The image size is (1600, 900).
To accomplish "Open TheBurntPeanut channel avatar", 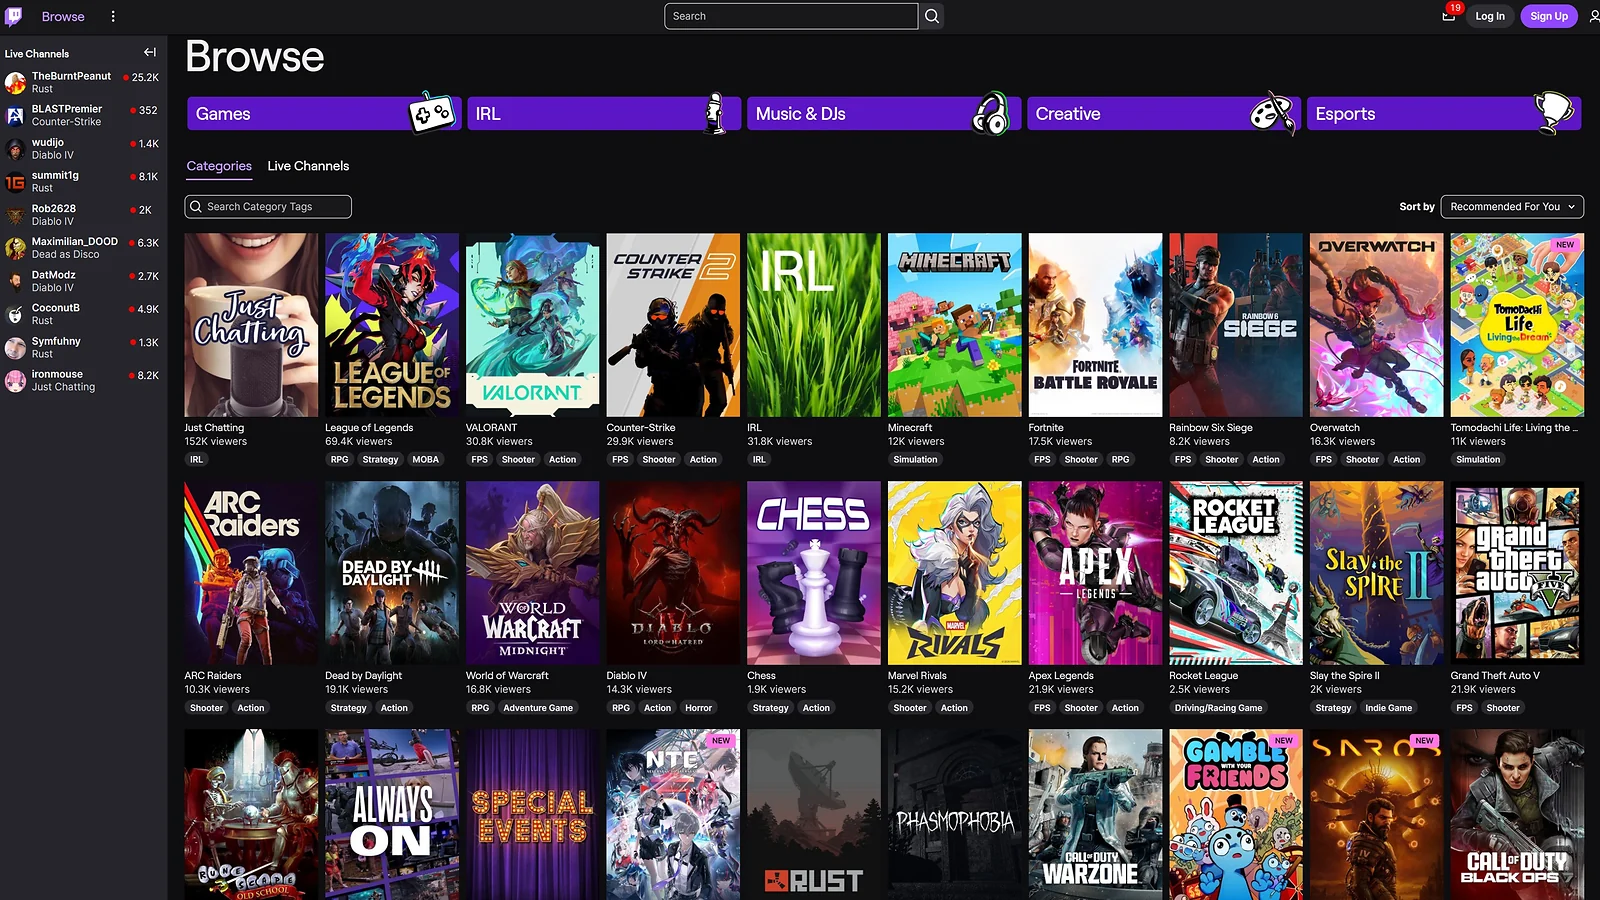I will (x=15, y=82).
